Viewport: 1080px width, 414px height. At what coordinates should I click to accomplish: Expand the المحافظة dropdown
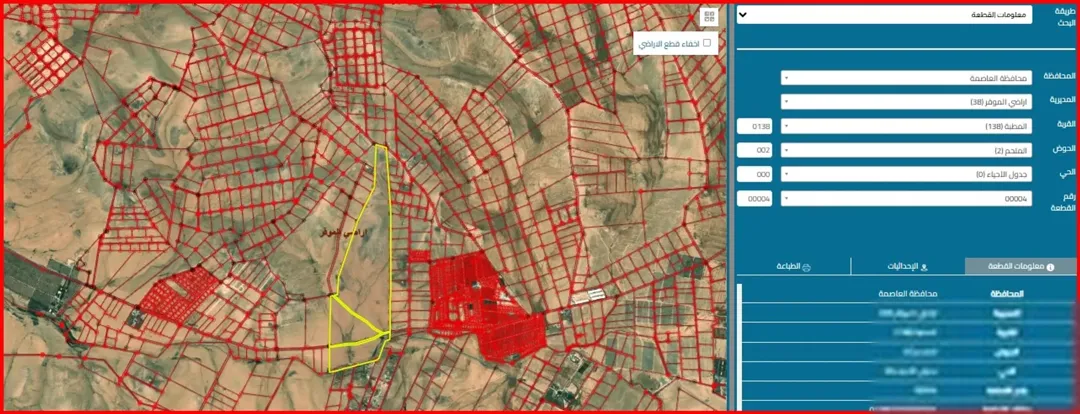[906, 78]
